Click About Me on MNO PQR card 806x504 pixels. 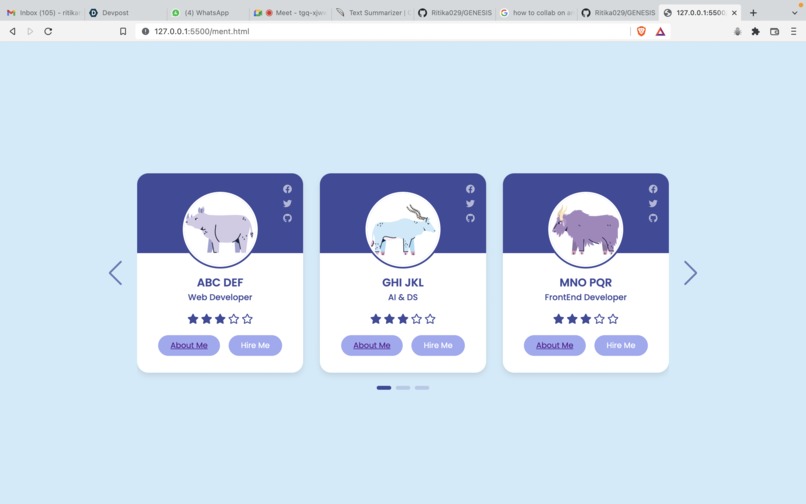click(555, 346)
